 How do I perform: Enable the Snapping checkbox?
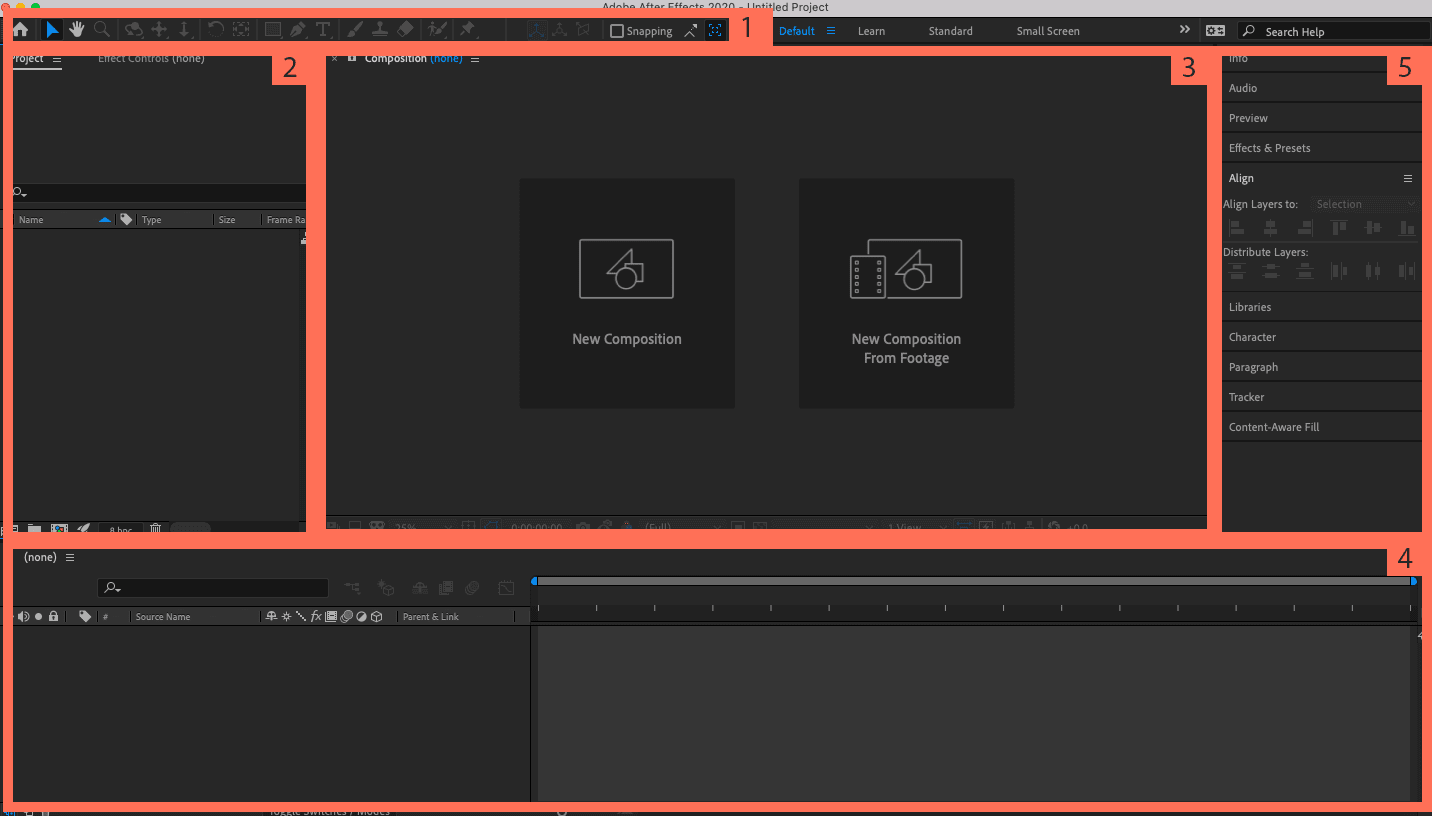[616, 31]
